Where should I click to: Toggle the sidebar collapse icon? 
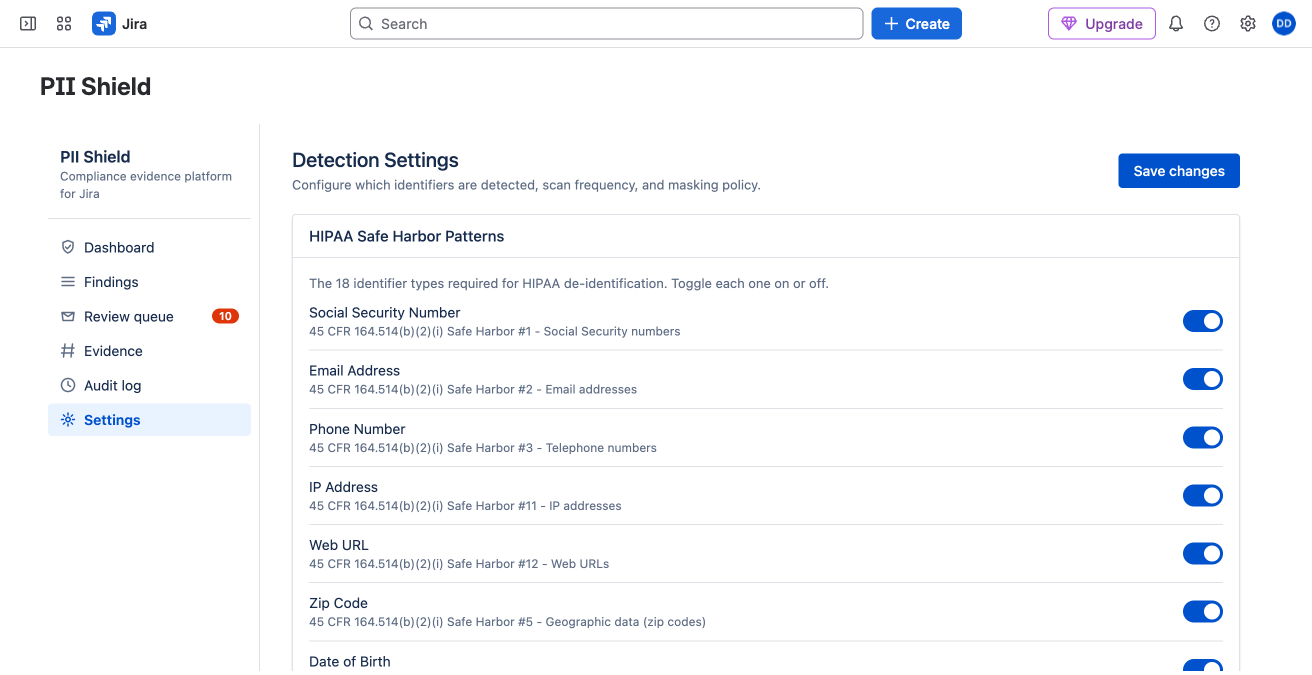pyautogui.click(x=28, y=24)
